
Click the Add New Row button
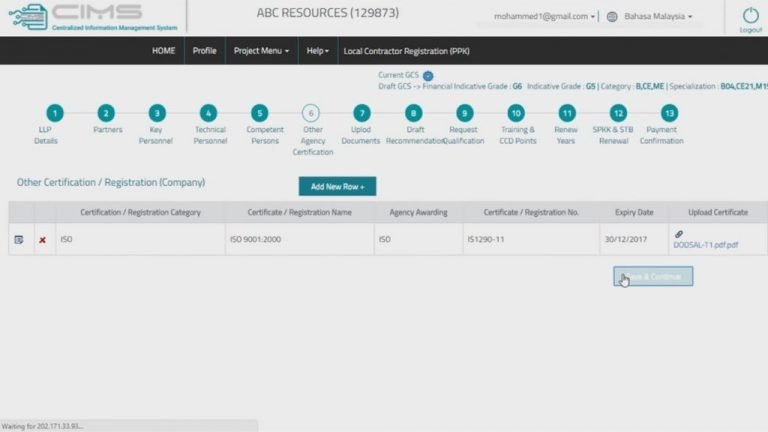click(337, 186)
